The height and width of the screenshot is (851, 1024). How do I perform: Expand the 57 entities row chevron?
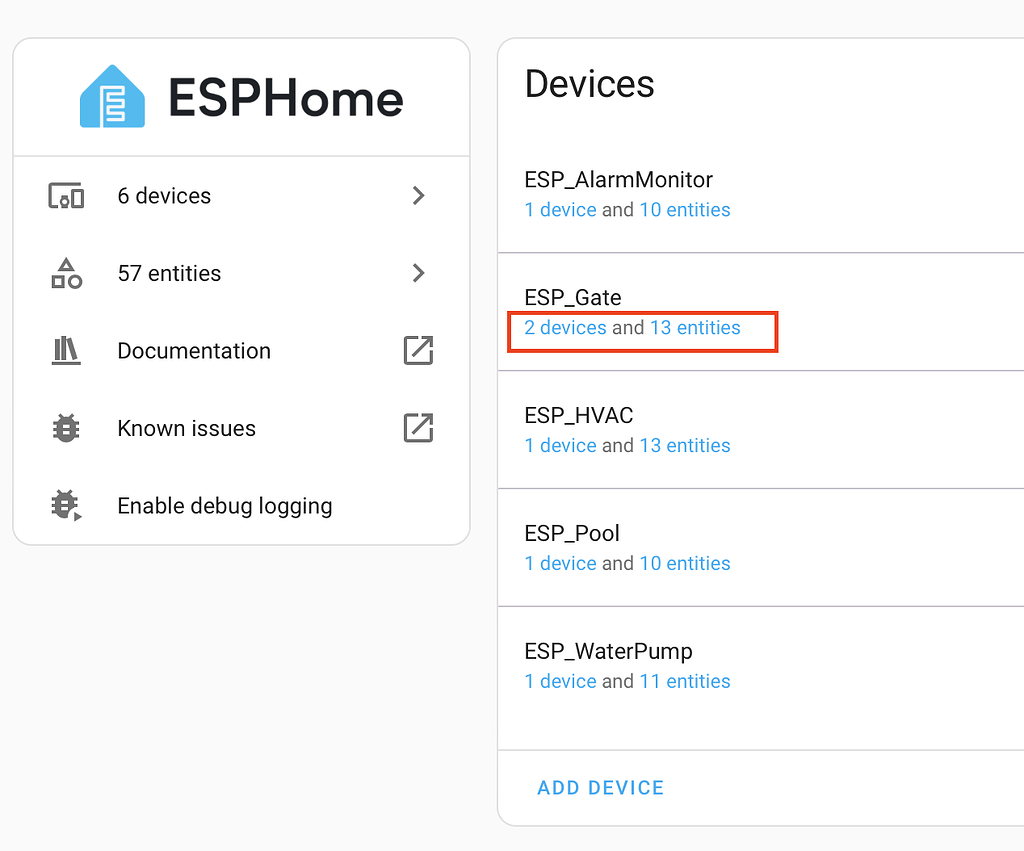(418, 272)
